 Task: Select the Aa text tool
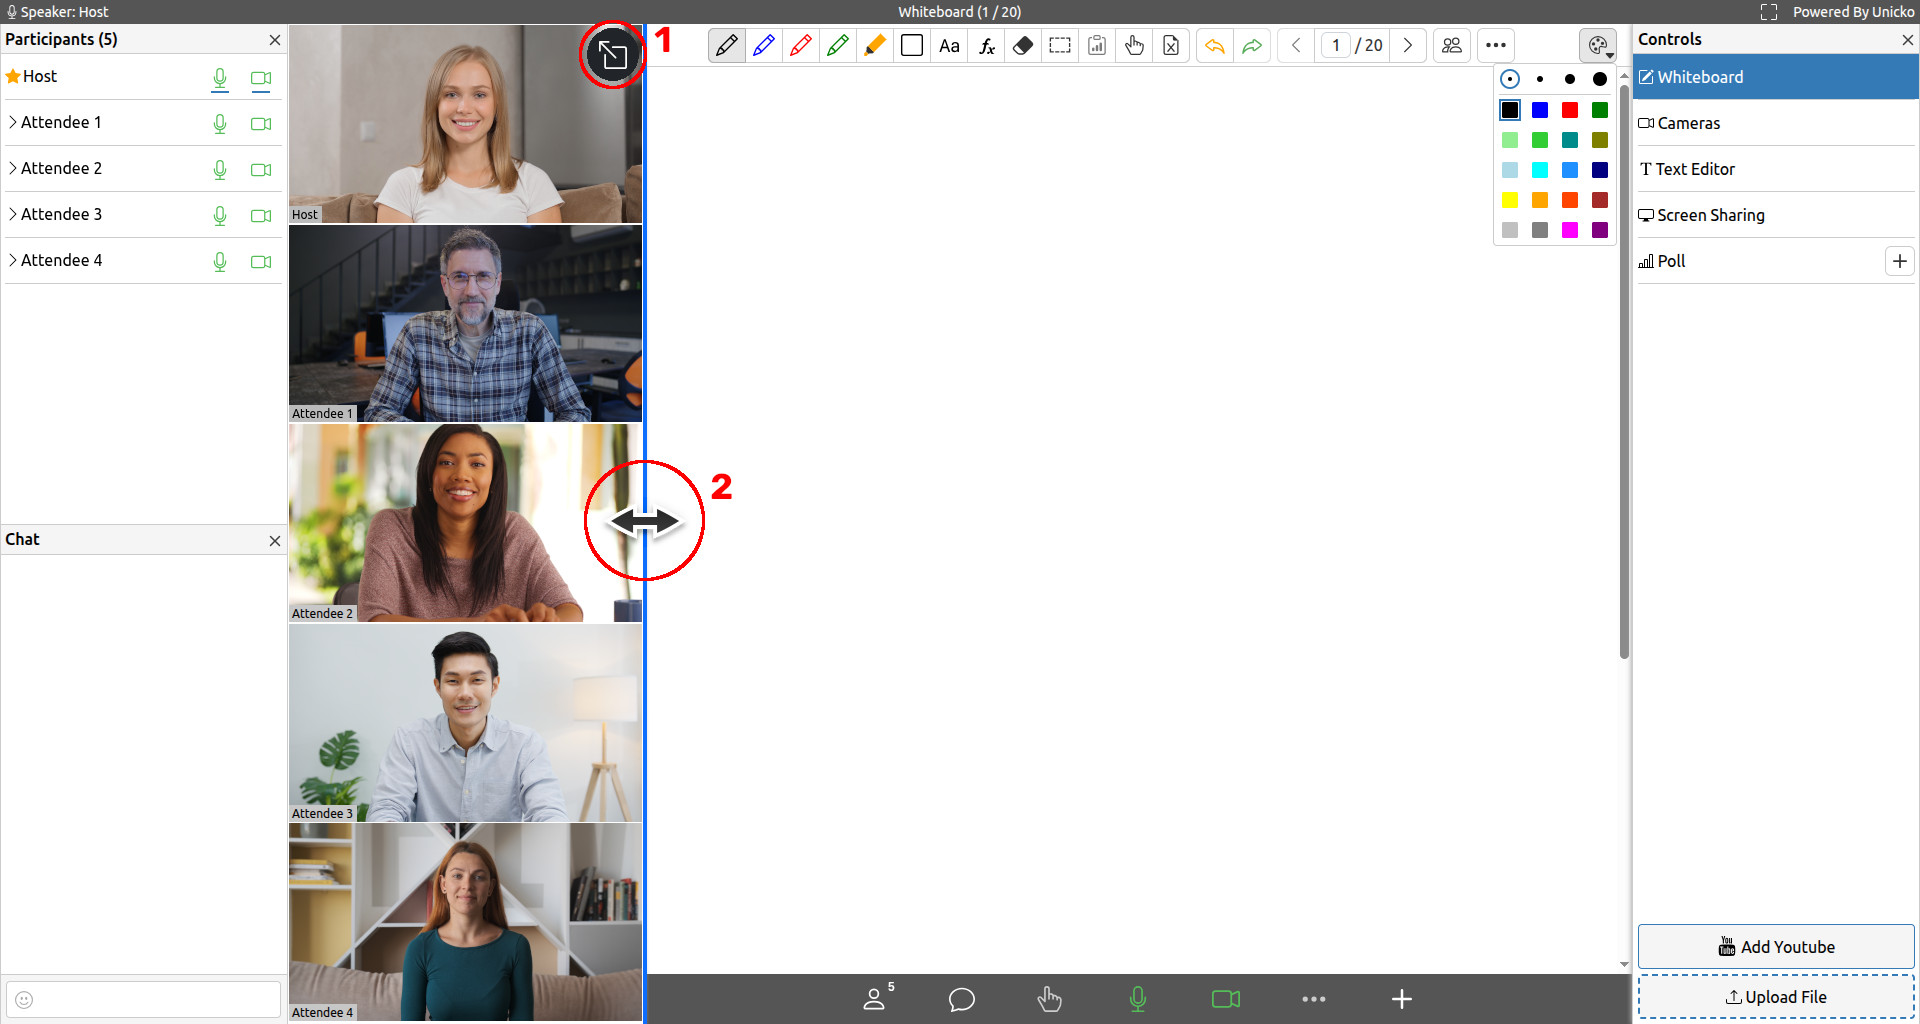click(x=949, y=45)
